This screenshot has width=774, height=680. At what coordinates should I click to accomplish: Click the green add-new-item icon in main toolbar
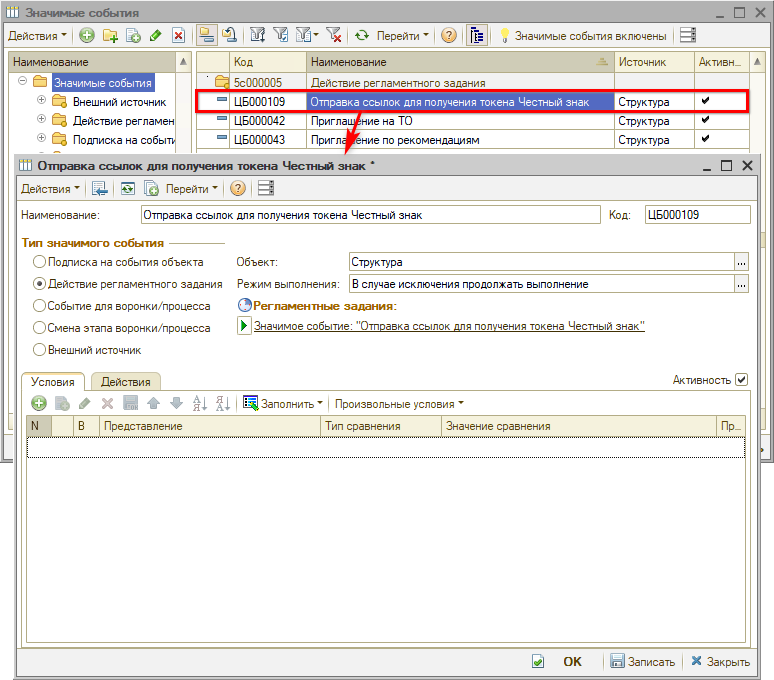(x=87, y=35)
